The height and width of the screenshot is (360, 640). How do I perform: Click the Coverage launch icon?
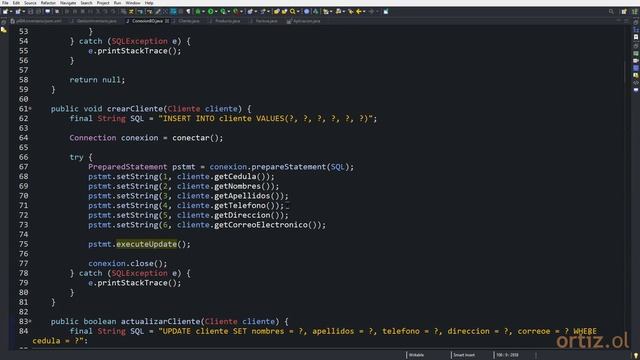pos(223,11)
